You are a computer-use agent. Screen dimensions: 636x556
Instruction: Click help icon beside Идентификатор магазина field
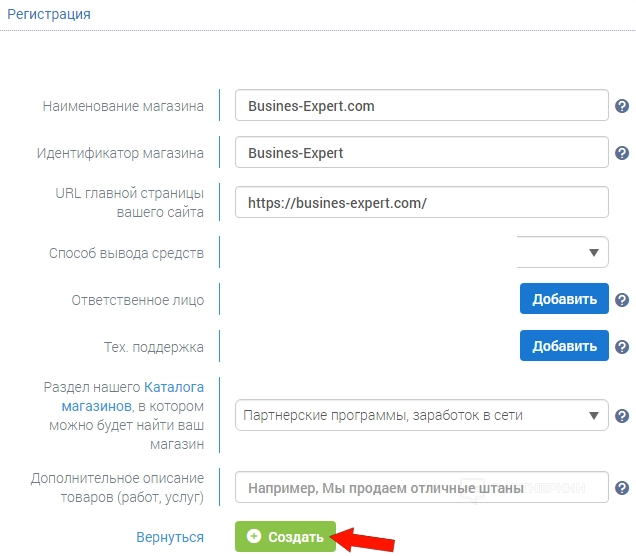[x=621, y=153]
